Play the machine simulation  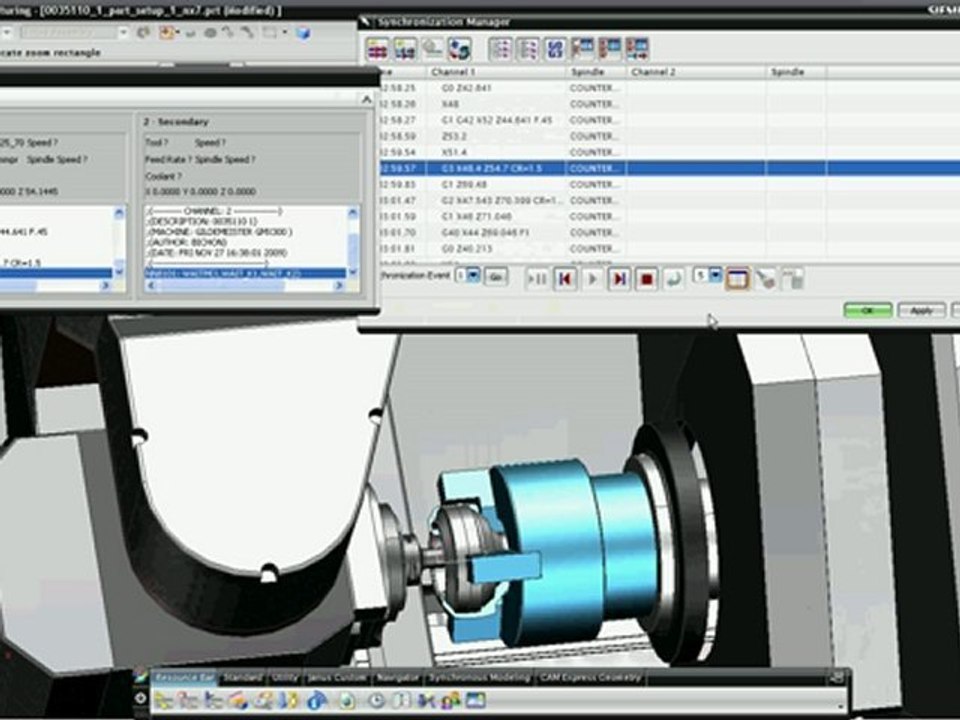[592, 280]
